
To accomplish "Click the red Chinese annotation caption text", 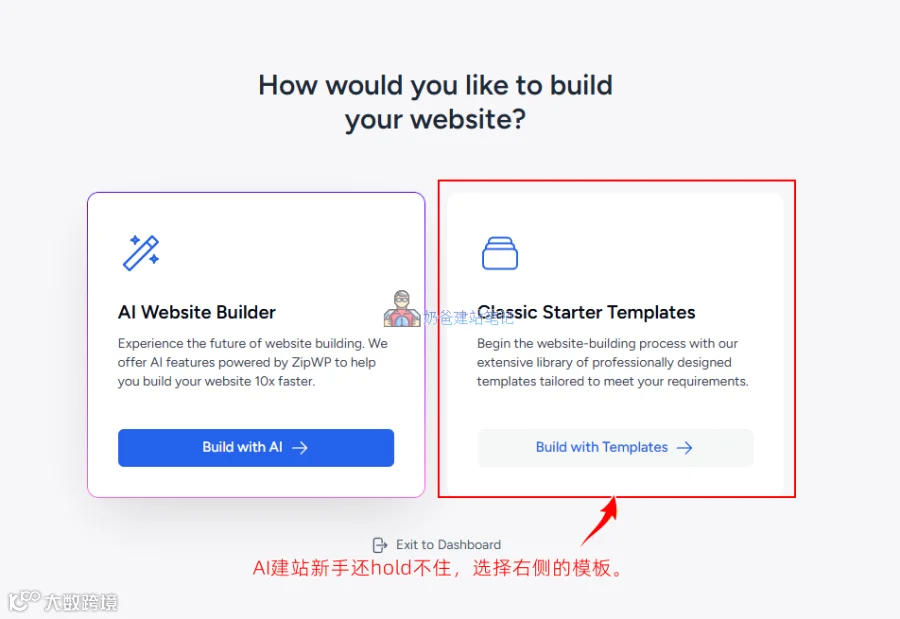I will tap(439, 568).
